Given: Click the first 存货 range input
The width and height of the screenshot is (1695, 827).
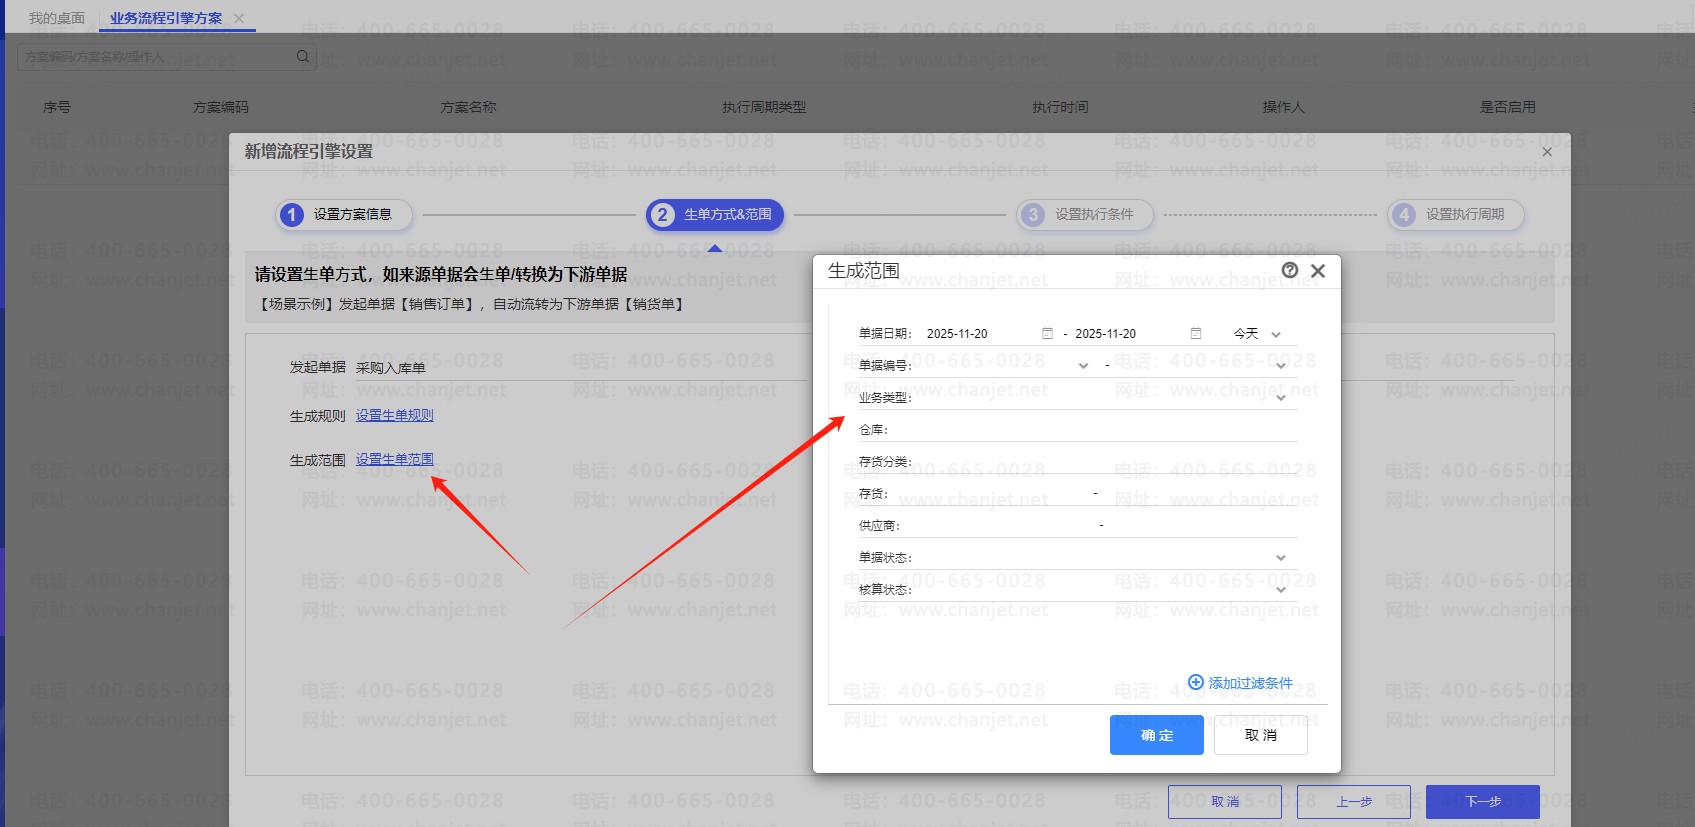Looking at the screenshot, I should coord(989,494).
